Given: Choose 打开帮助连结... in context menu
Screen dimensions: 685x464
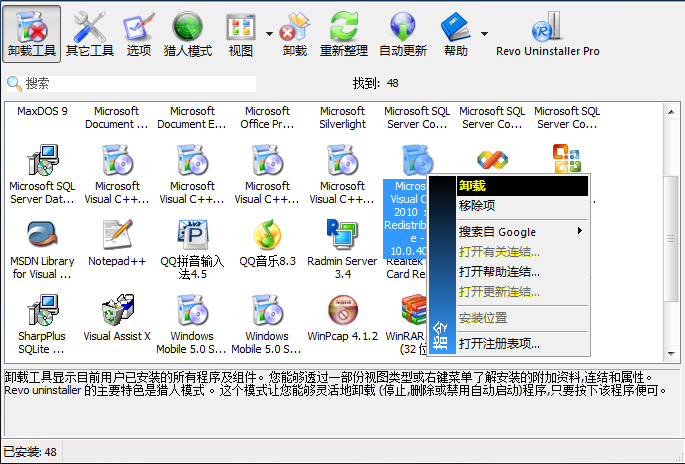Looking at the screenshot, I should (522, 272).
